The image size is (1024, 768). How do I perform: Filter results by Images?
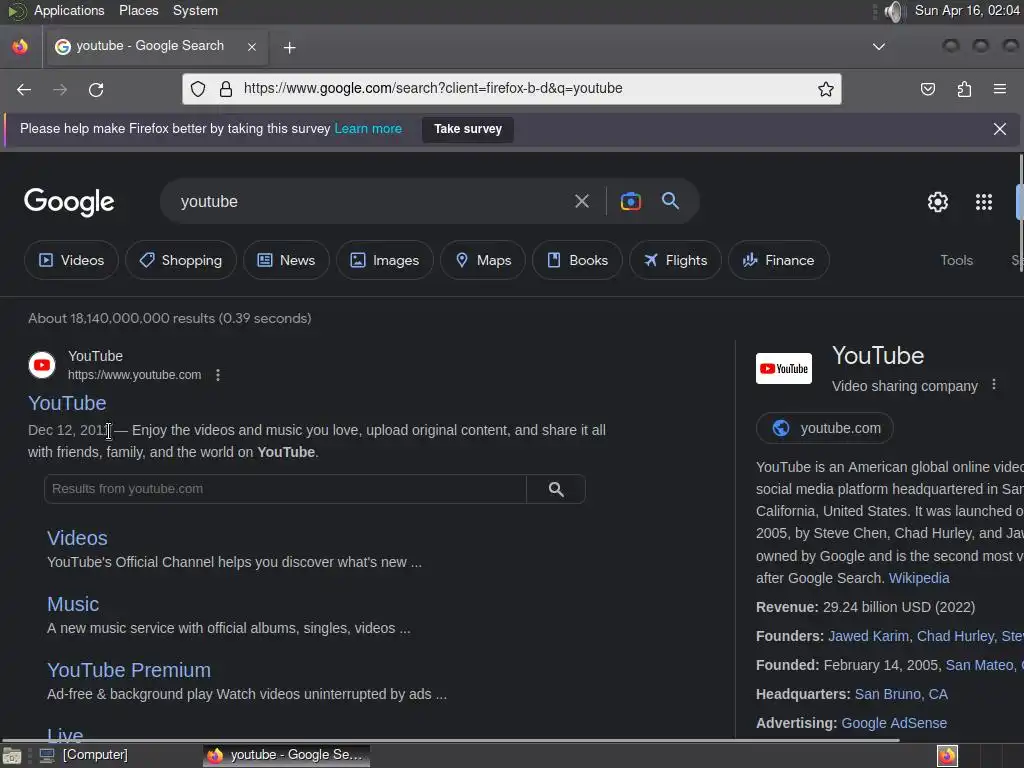tap(385, 260)
